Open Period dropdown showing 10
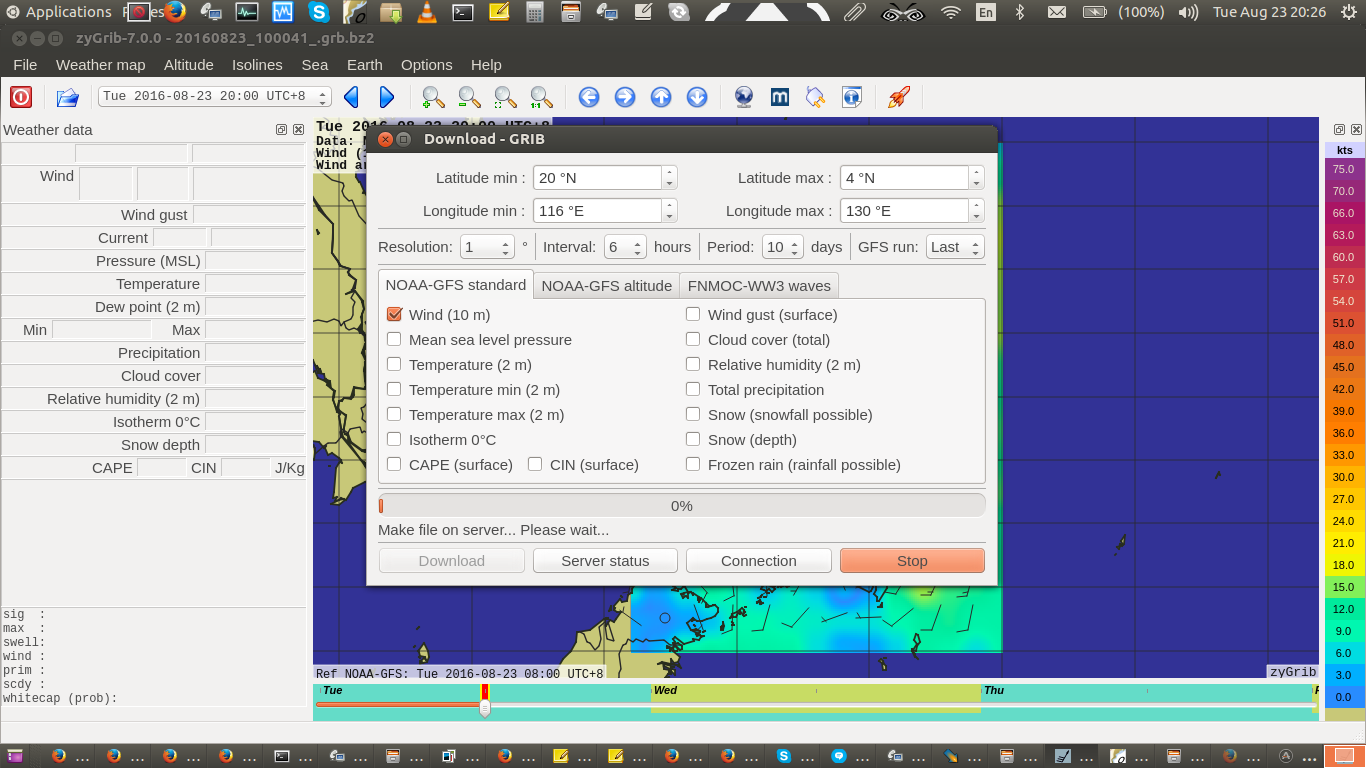 click(x=782, y=247)
